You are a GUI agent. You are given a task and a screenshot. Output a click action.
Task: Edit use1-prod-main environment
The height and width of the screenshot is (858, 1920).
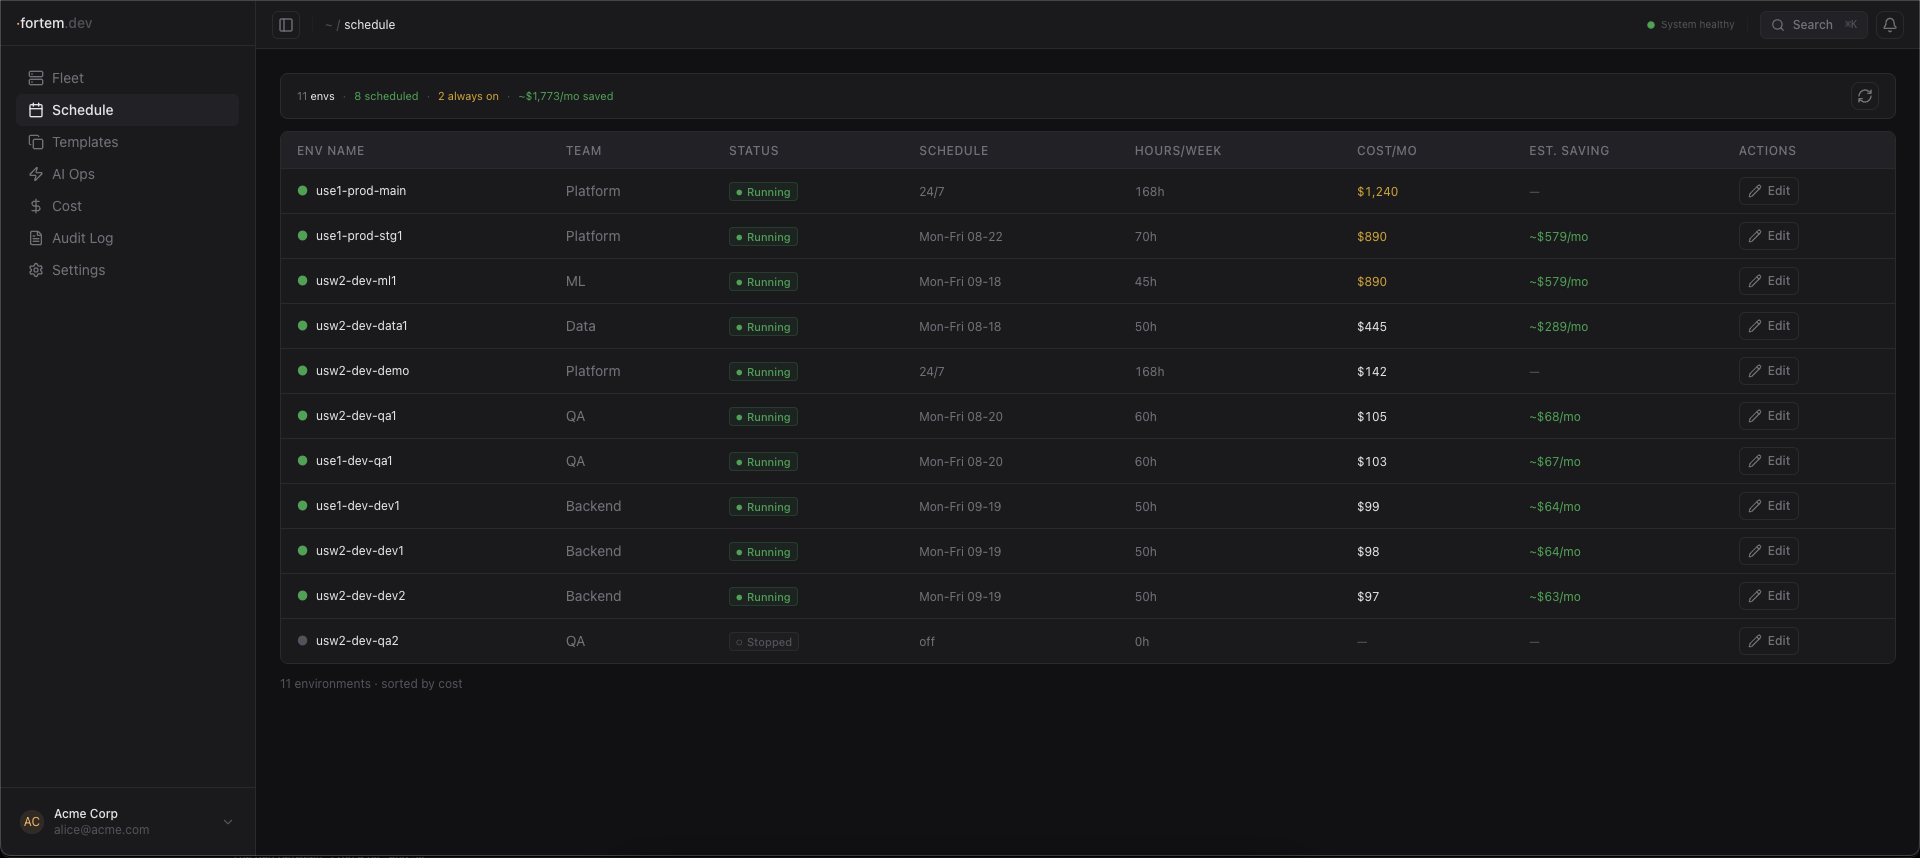(1768, 191)
